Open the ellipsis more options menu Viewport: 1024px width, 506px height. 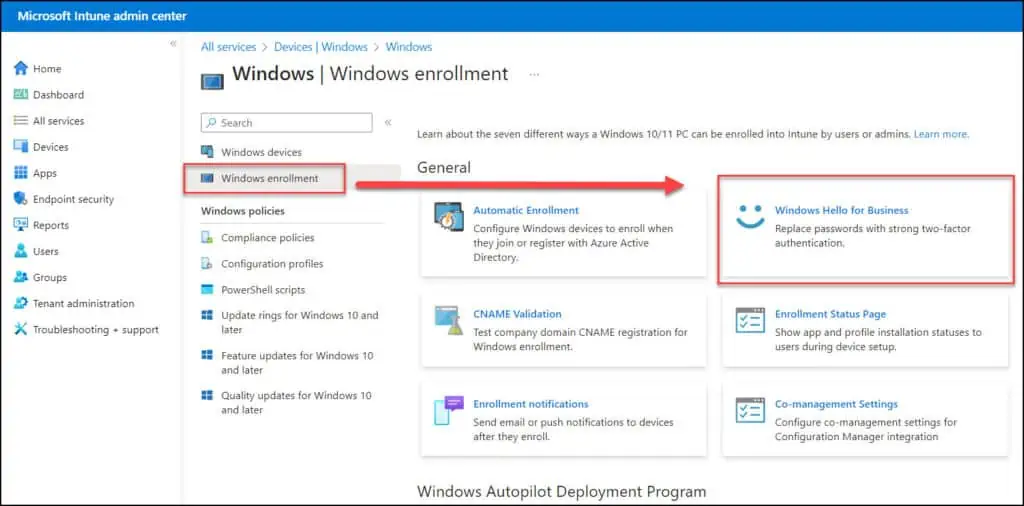[x=534, y=74]
